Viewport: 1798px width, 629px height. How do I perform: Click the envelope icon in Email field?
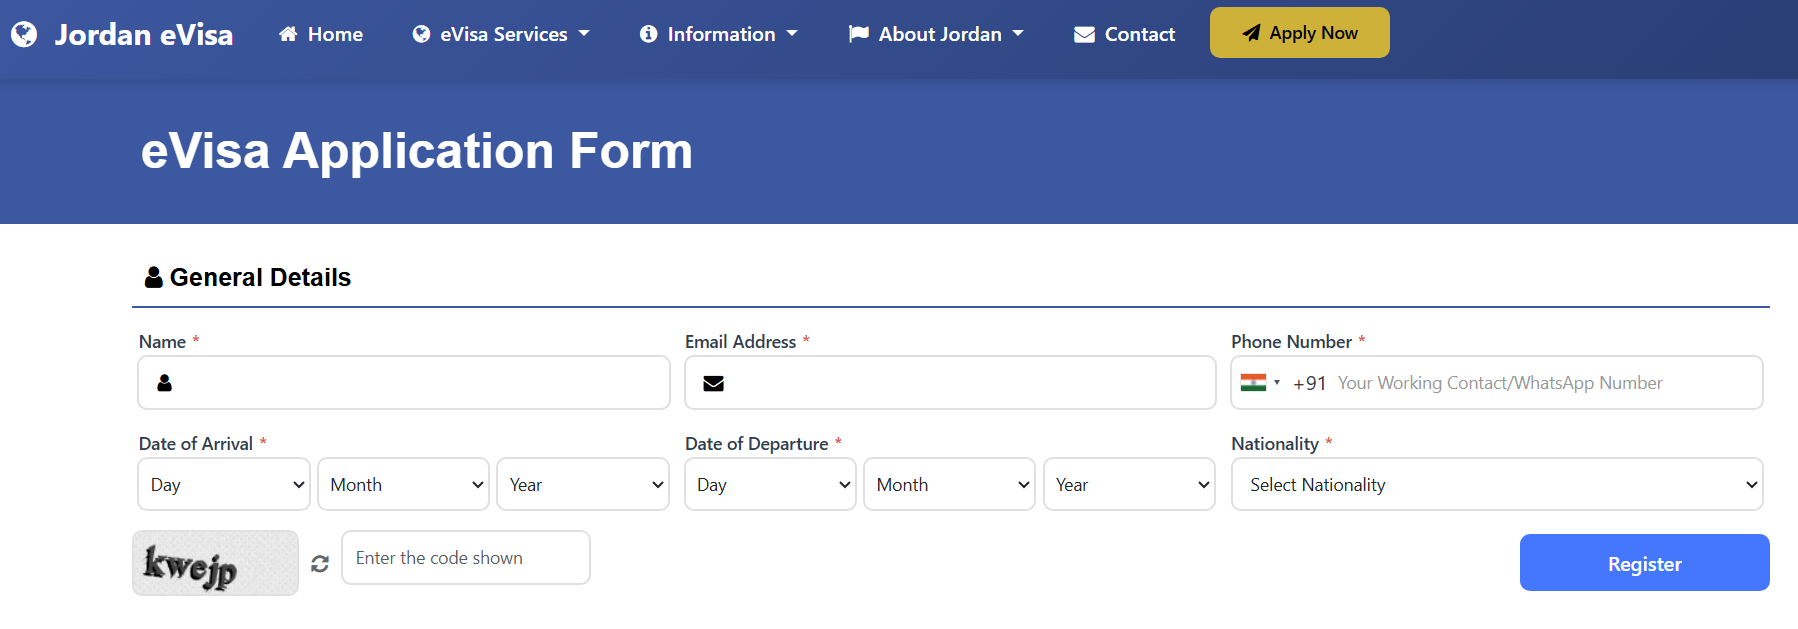coord(713,383)
